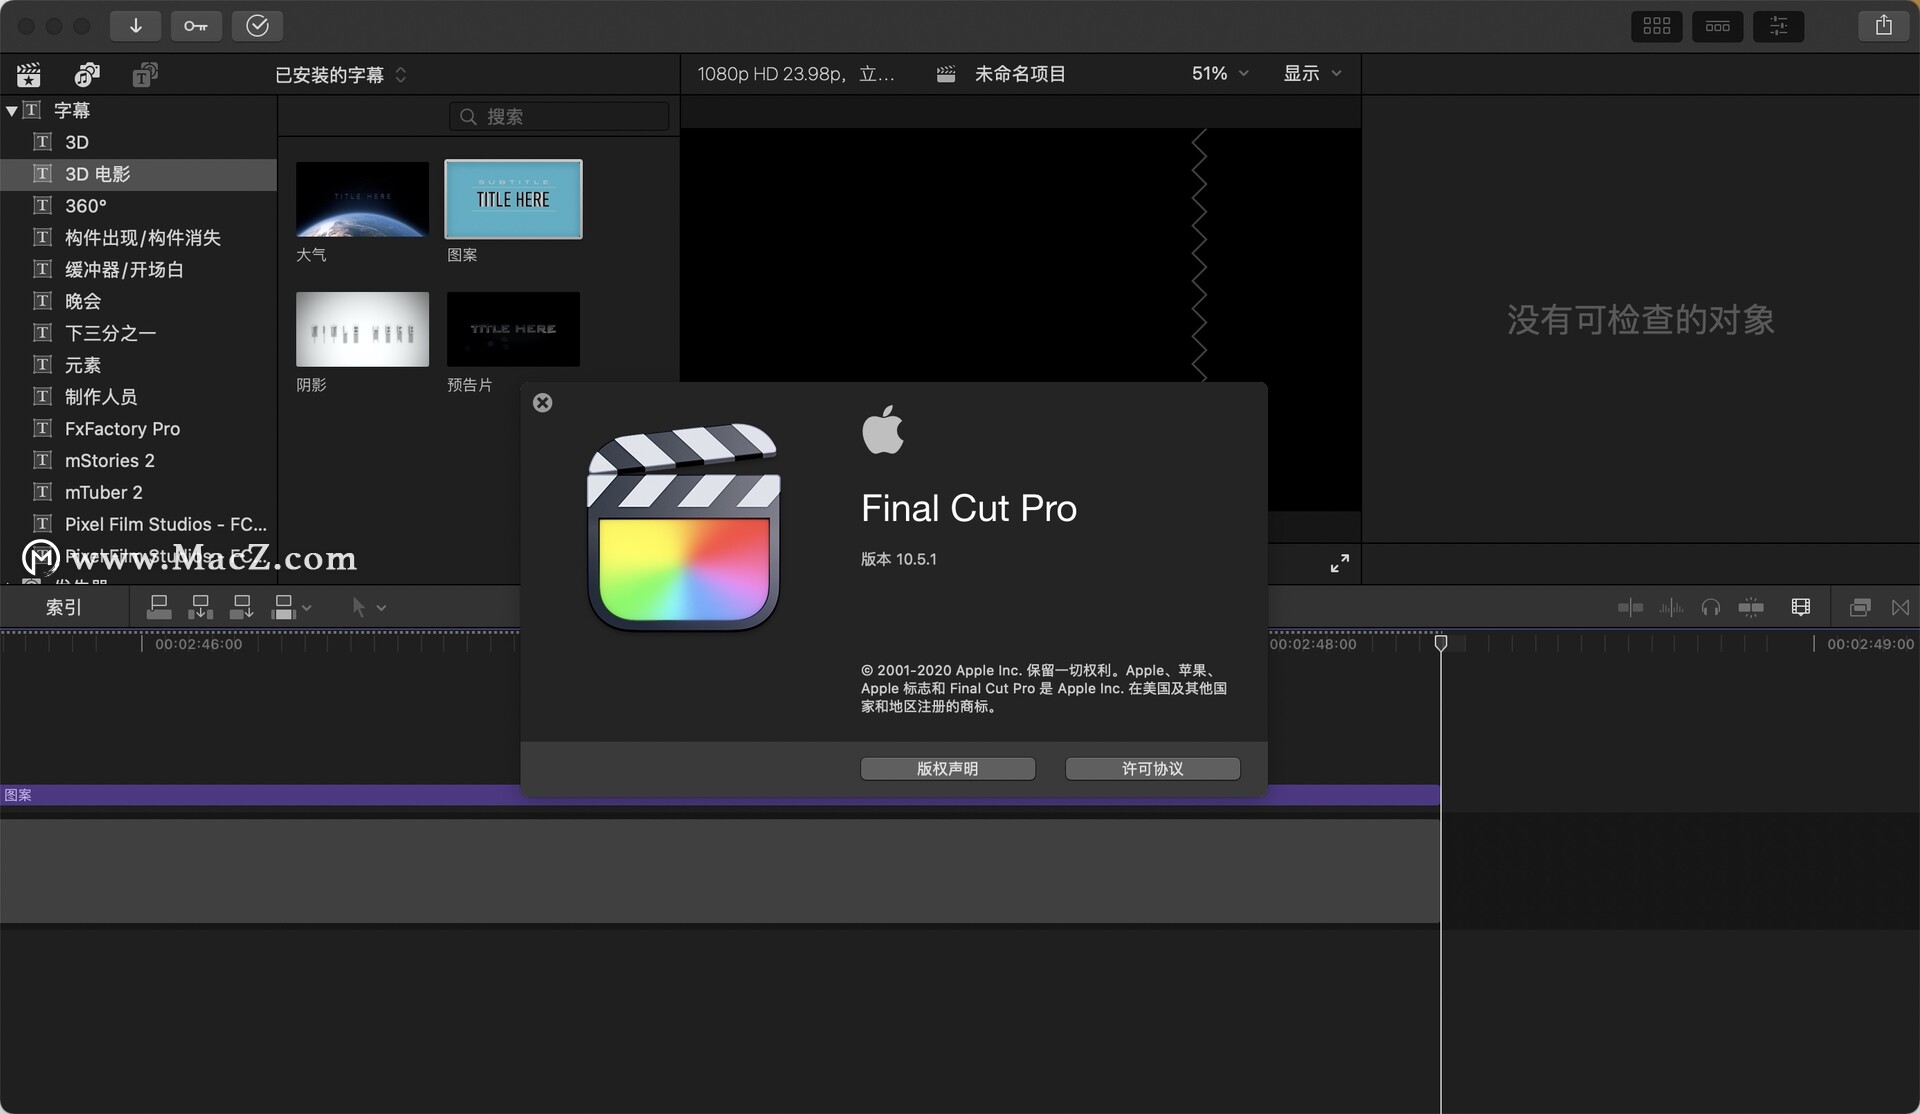This screenshot has height=1114, width=1920.
Task: Select the purple 图案 clip in timeline
Action: (x=720, y=795)
